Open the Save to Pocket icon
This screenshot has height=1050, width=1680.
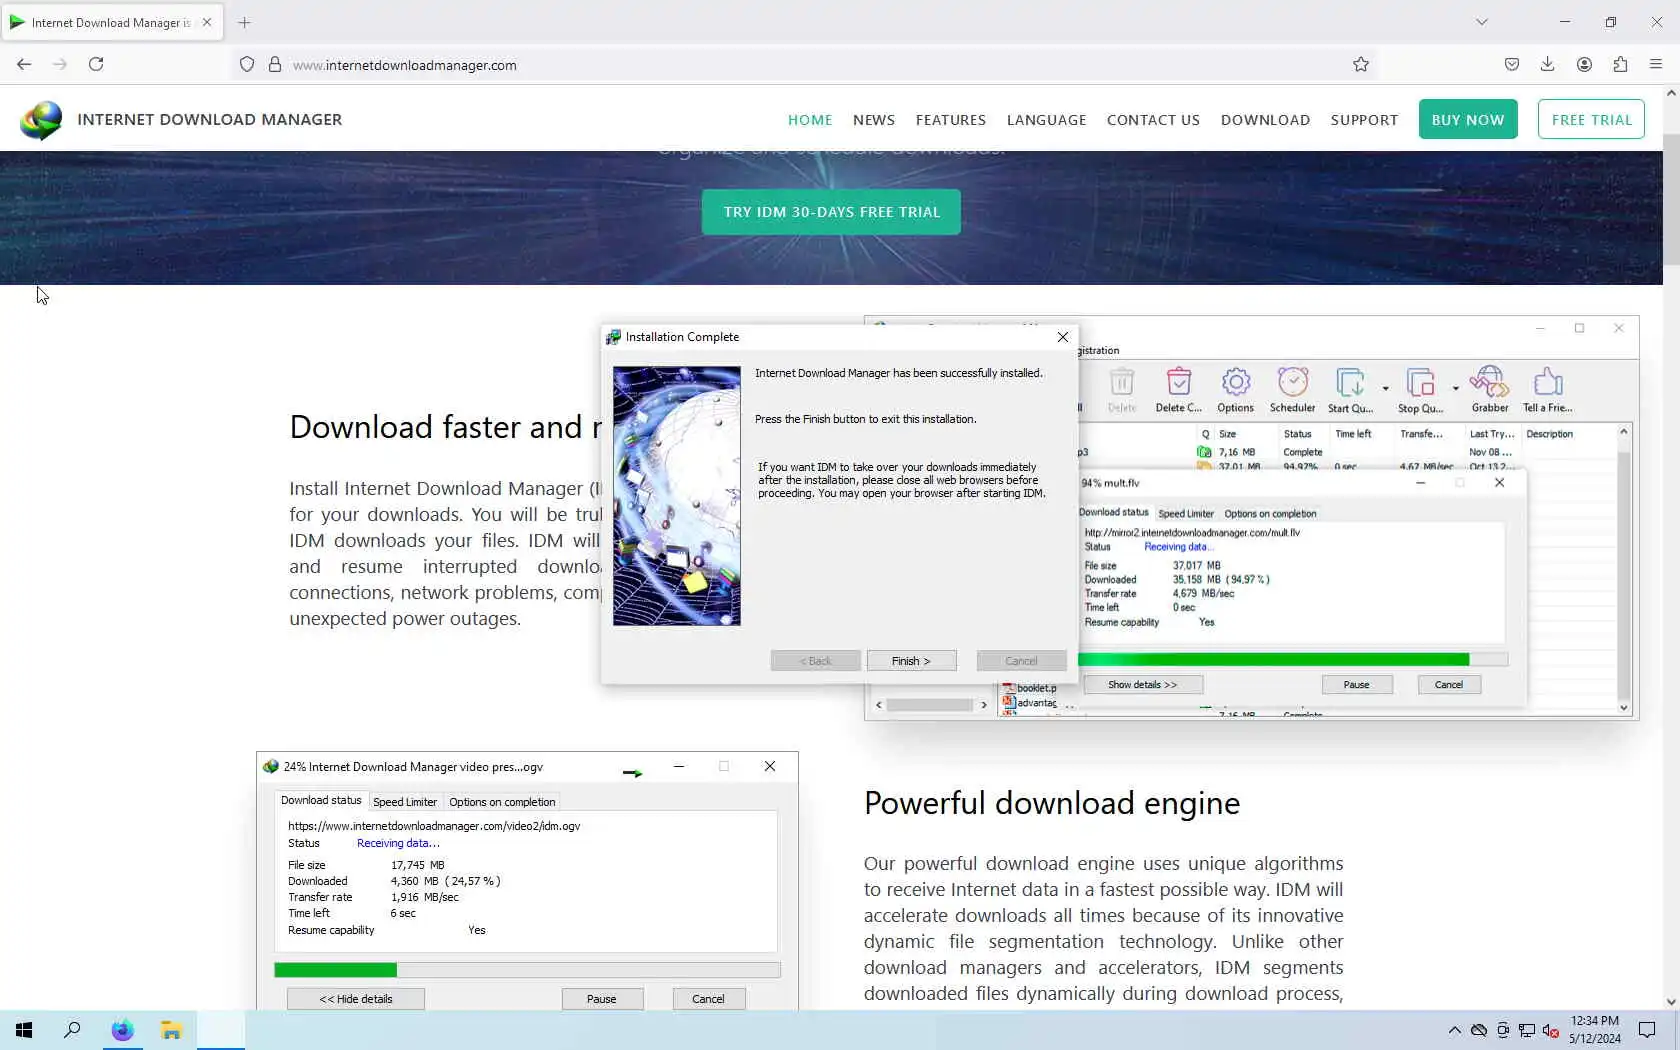[1512, 64]
